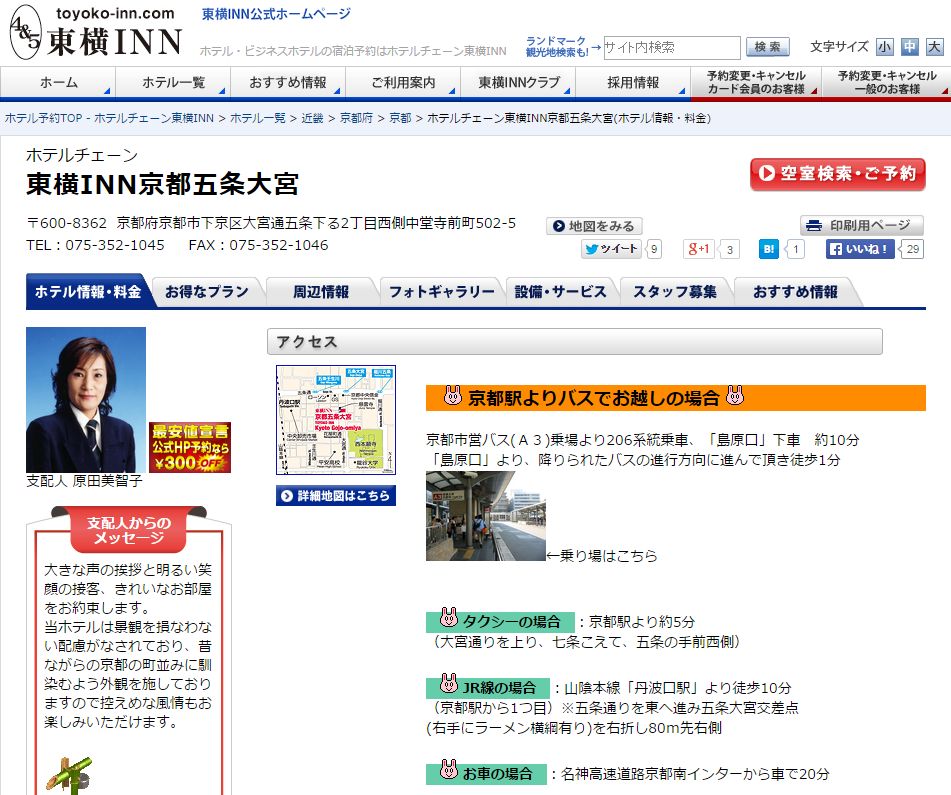
Task: Click 地図をみる map button
Action: point(594,226)
